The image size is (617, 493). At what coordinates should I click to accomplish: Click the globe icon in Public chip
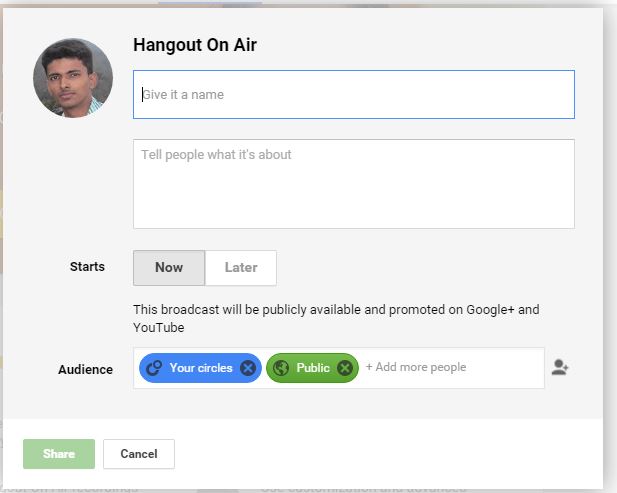pos(281,368)
